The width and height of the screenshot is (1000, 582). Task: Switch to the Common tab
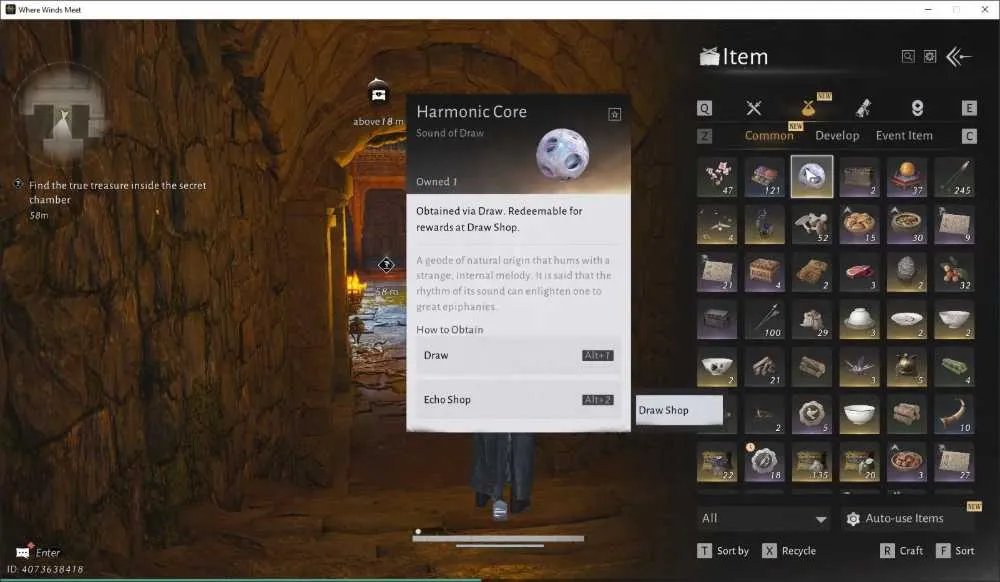pos(769,136)
